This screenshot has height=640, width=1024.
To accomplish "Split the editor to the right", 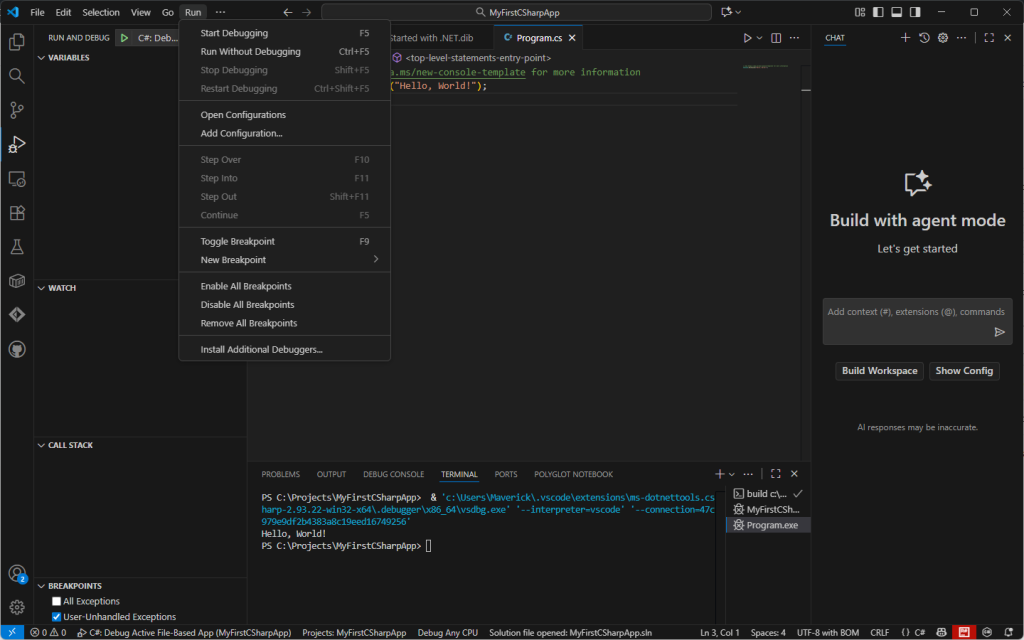I will point(776,38).
